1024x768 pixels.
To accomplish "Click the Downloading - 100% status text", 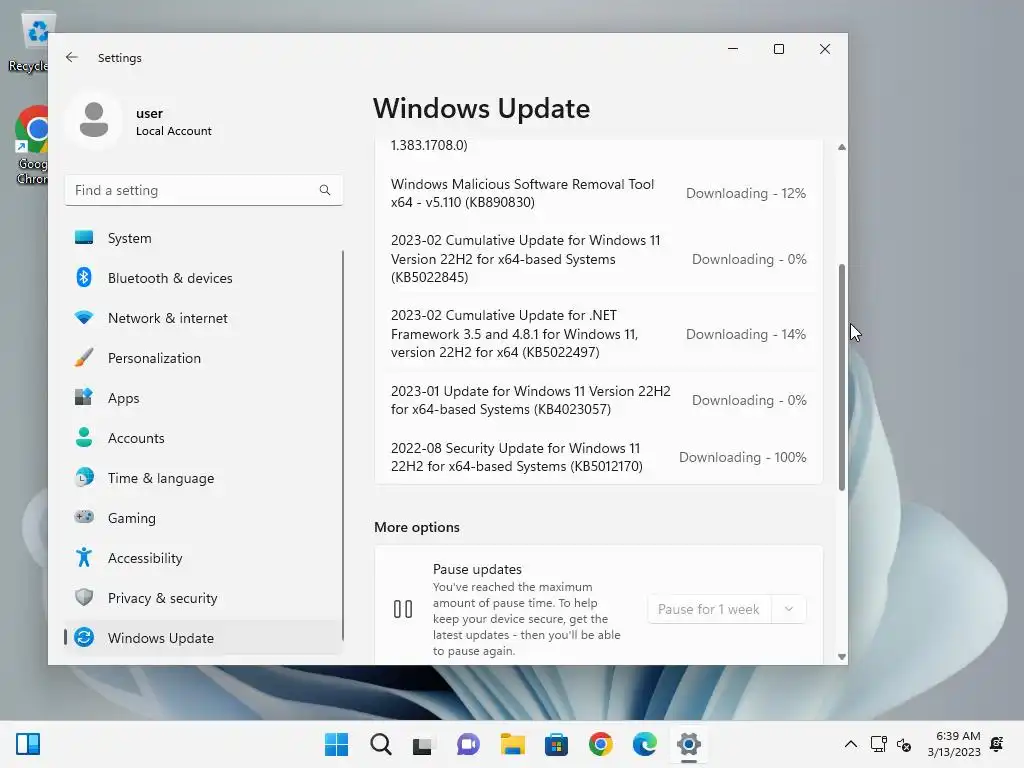I will pyautogui.click(x=743, y=457).
